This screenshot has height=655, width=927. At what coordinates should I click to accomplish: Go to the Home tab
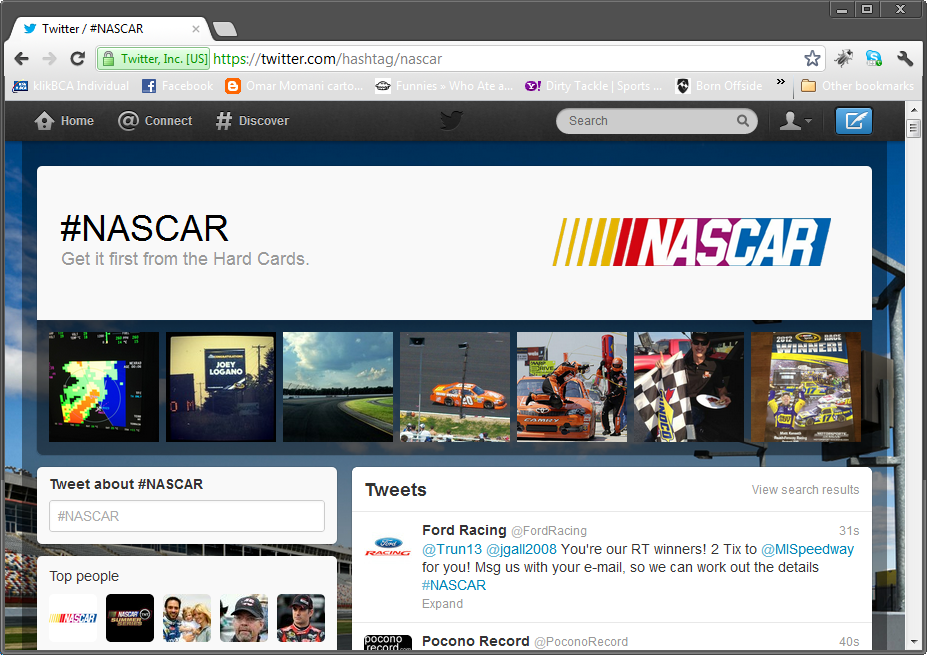[64, 121]
